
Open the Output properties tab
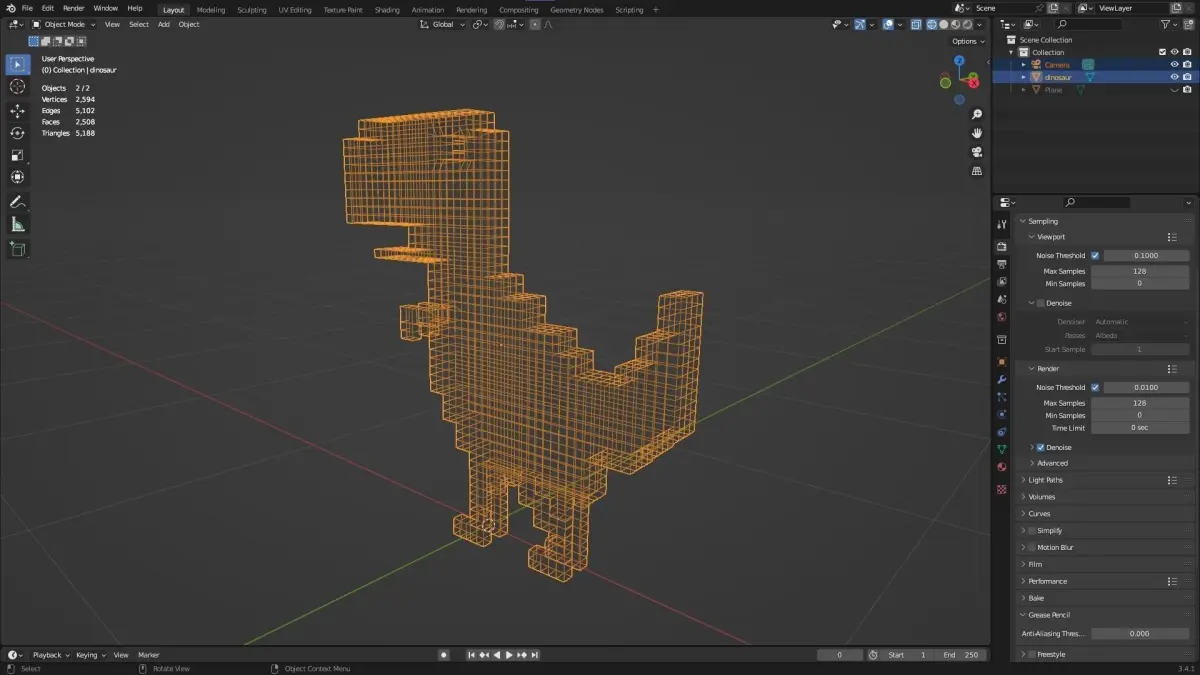(x=1001, y=264)
